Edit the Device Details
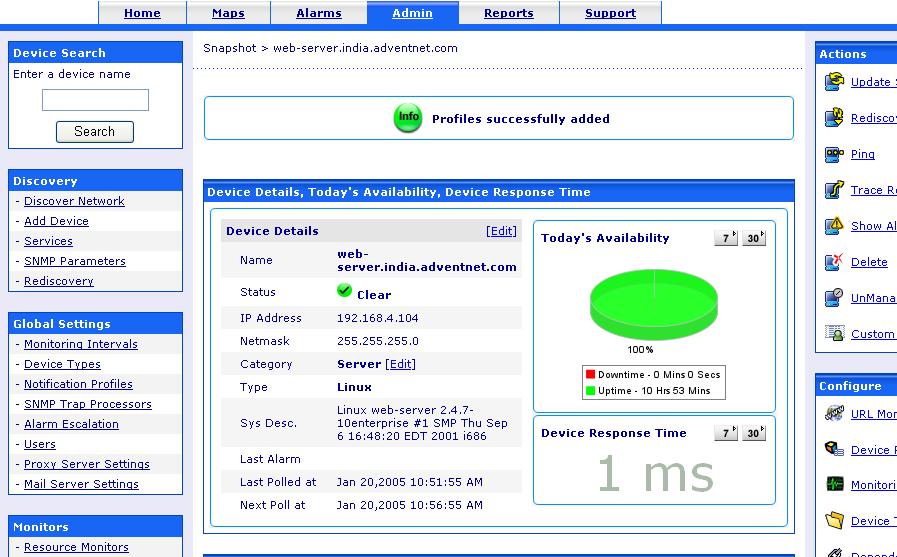The width and height of the screenshot is (897, 557). click(501, 231)
